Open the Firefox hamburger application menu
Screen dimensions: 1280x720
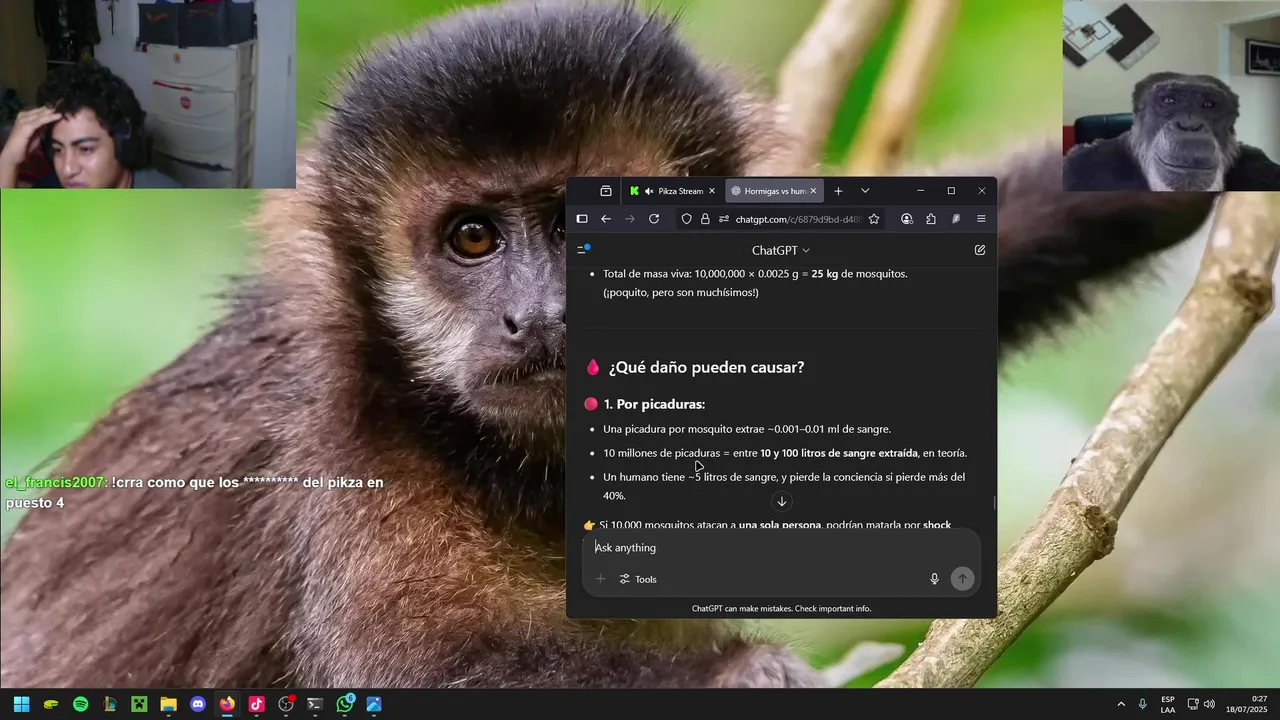[981, 219]
